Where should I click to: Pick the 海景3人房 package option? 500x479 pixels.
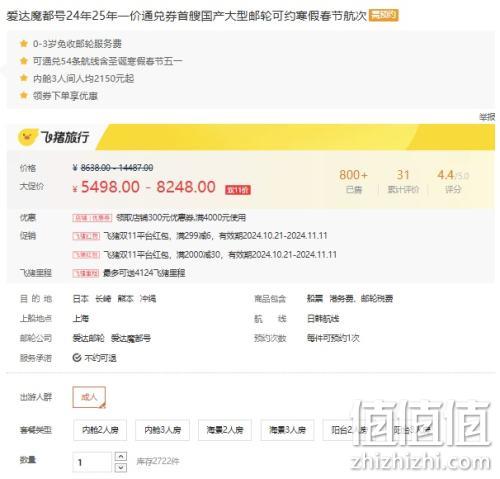[x=287, y=430]
